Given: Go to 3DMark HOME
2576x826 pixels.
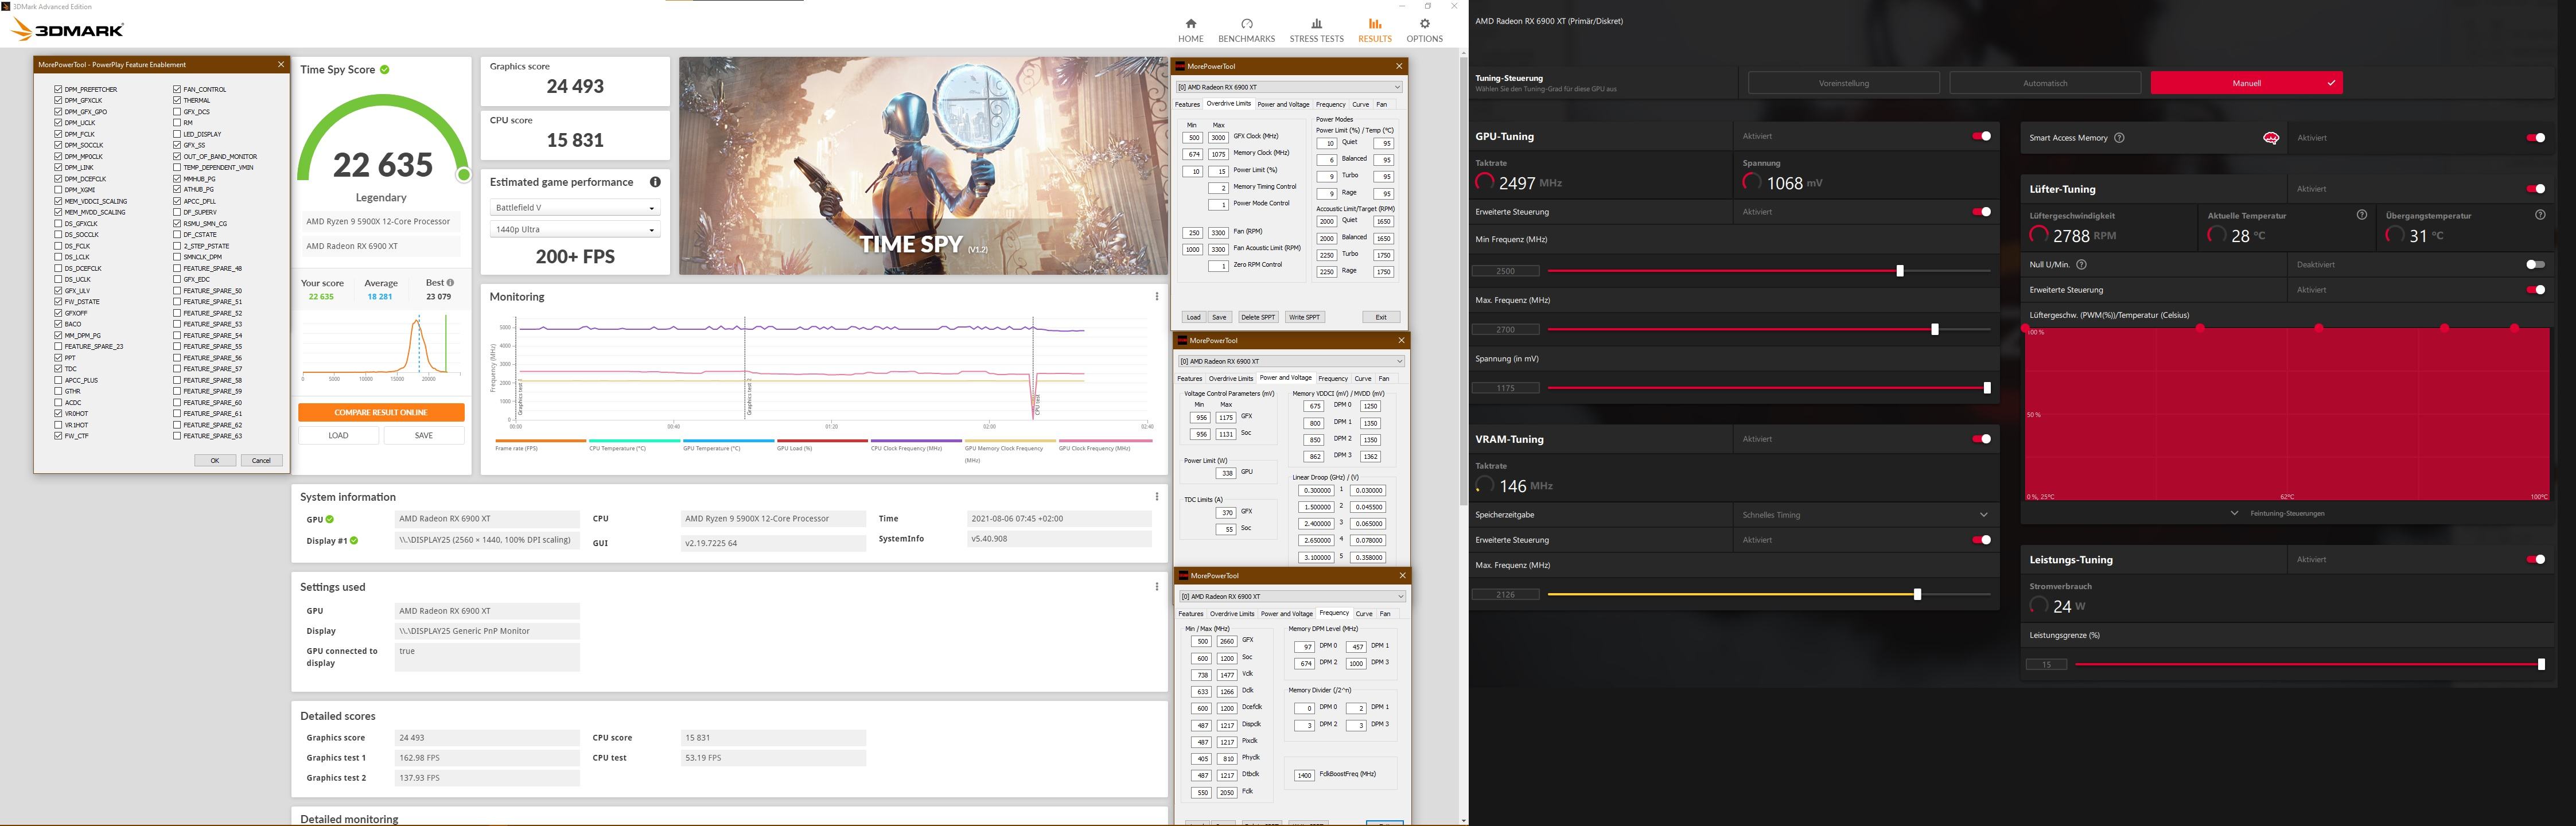Looking at the screenshot, I should coord(1190,30).
